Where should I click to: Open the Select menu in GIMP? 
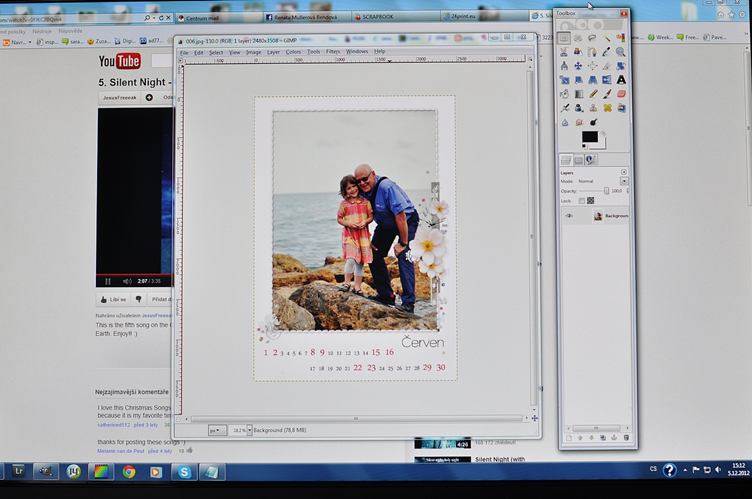[x=216, y=52]
